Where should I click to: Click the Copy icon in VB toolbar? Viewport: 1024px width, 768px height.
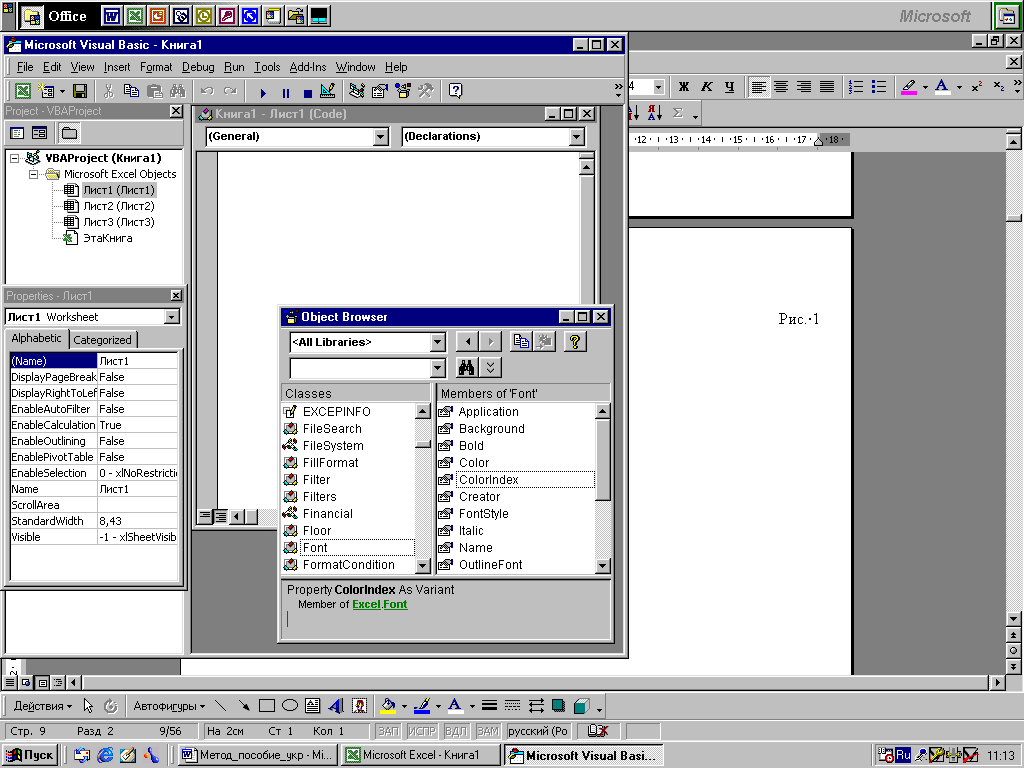tap(131, 91)
